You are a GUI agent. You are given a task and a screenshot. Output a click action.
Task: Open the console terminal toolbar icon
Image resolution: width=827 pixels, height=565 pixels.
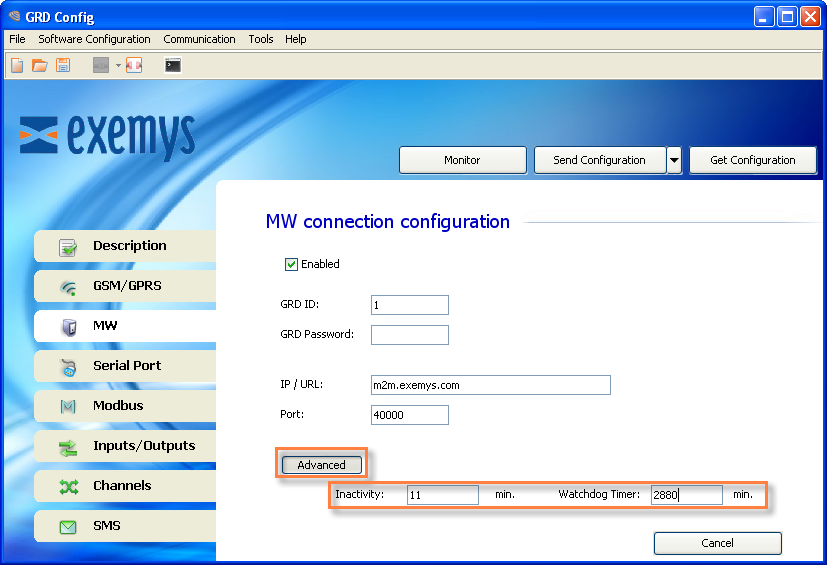click(172, 65)
